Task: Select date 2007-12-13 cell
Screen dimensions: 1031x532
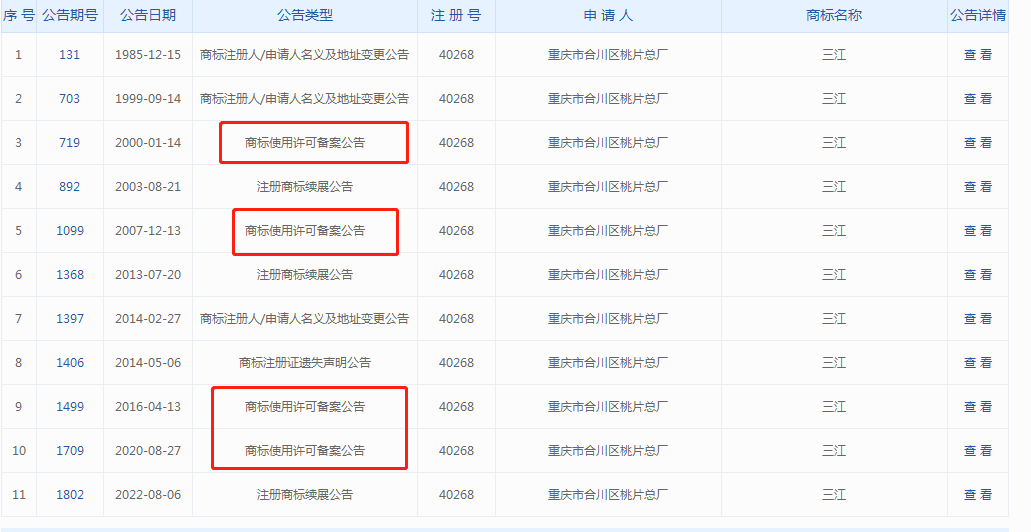Action: point(148,231)
